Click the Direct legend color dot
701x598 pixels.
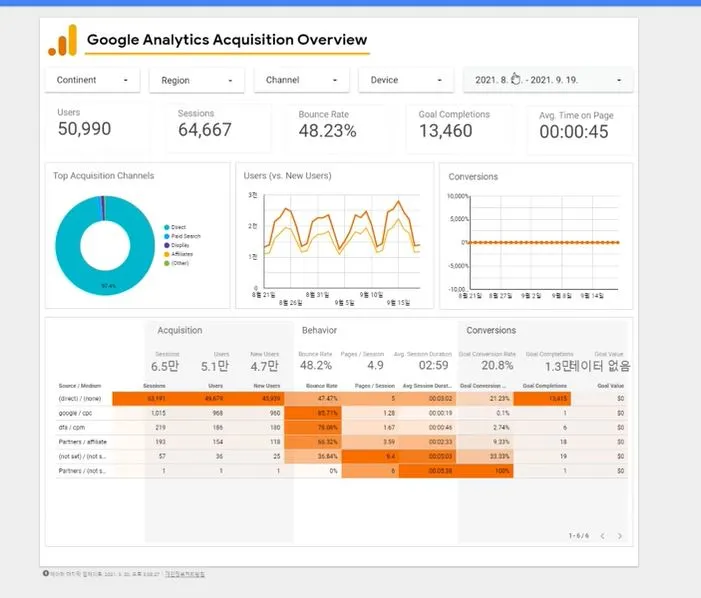[167, 227]
